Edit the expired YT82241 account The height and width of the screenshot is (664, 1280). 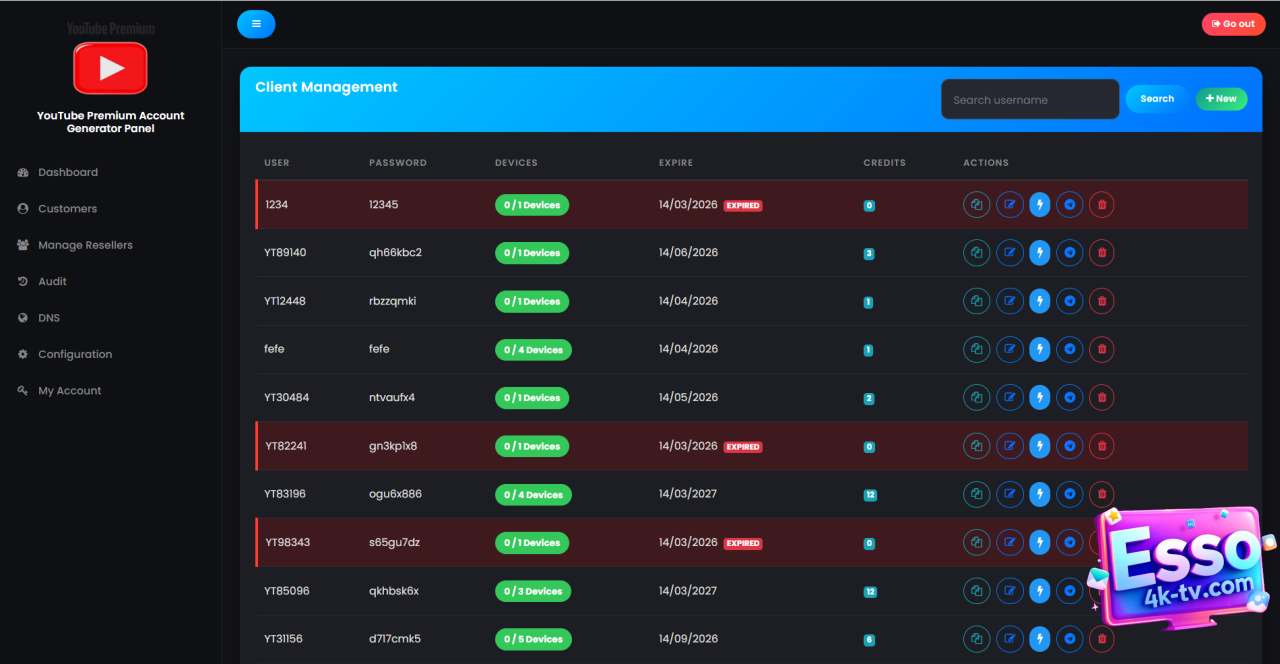pos(1009,446)
